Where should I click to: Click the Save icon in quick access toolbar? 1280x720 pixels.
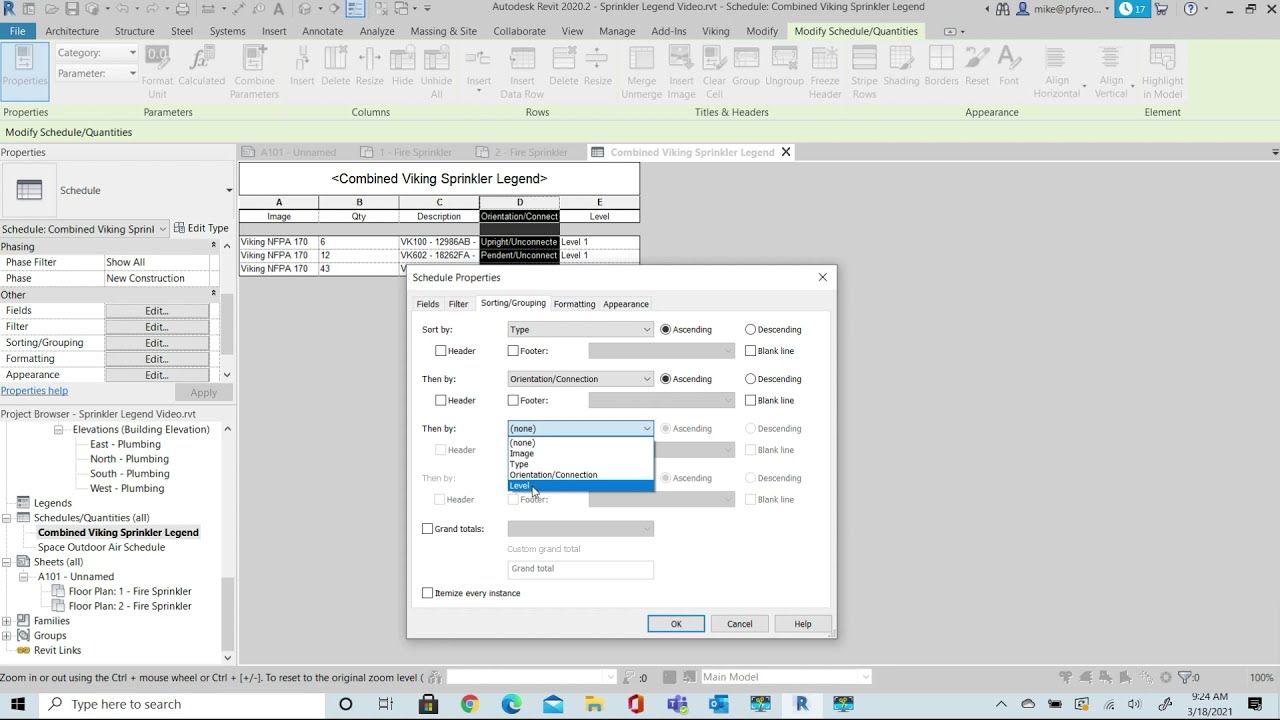[x=72, y=9]
